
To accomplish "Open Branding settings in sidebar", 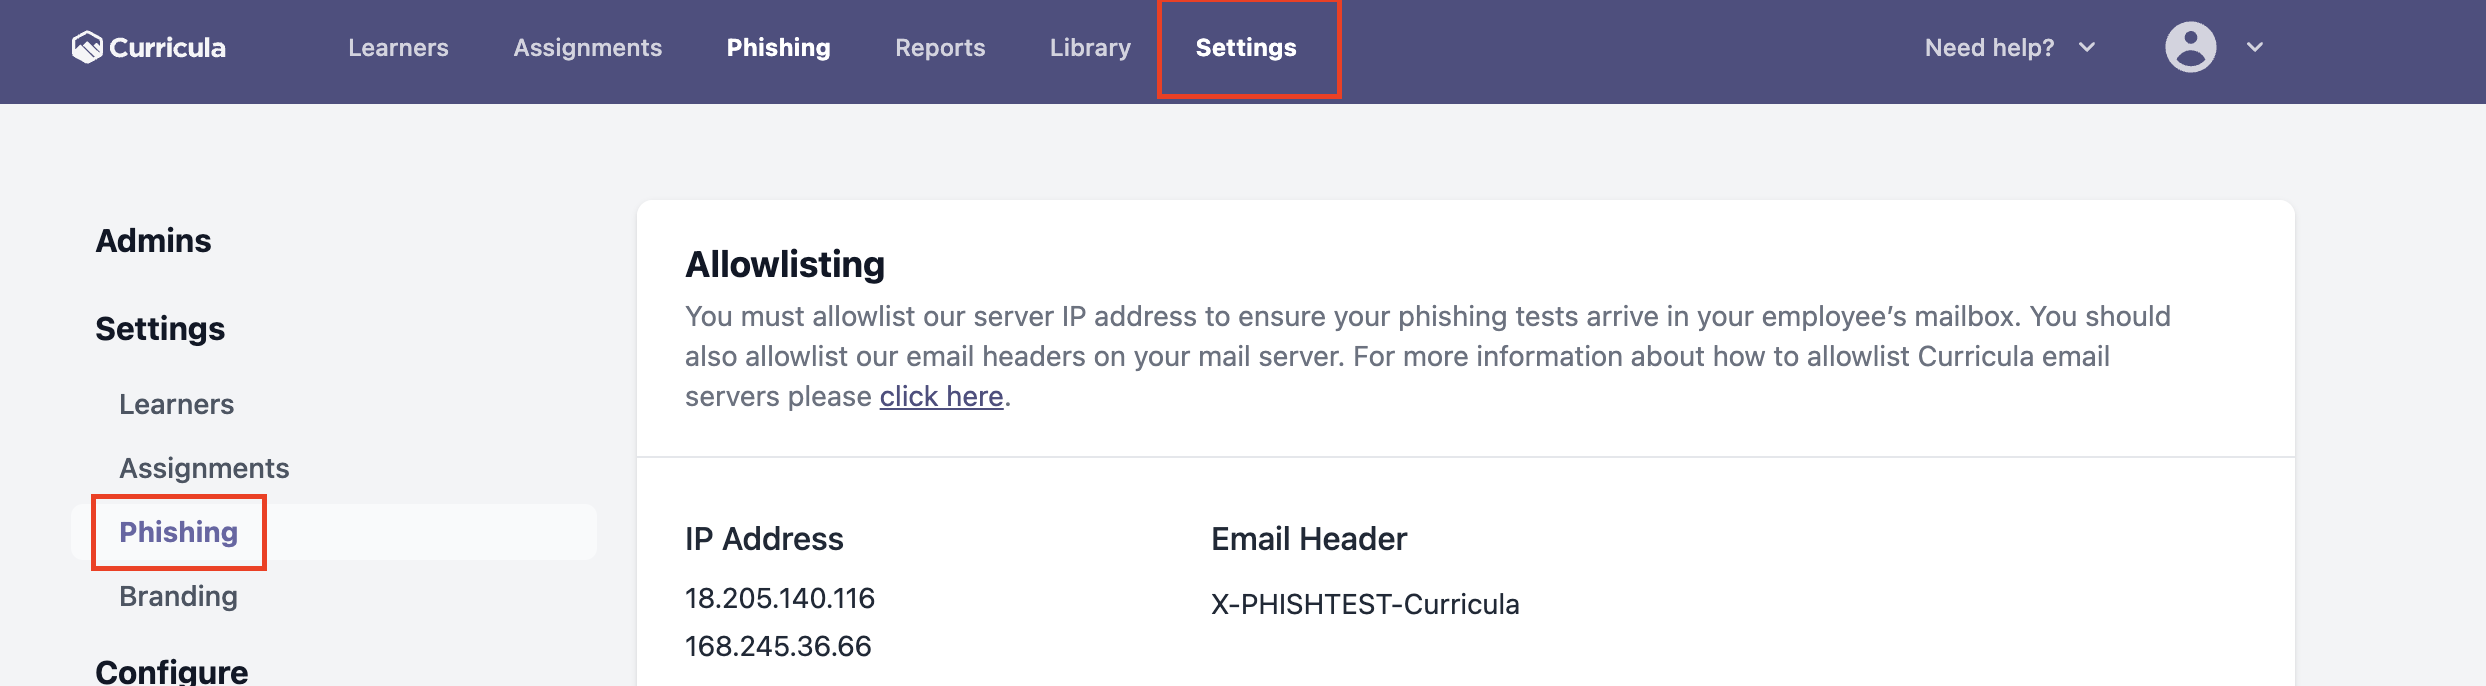I will pyautogui.click(x=178, y=596).
